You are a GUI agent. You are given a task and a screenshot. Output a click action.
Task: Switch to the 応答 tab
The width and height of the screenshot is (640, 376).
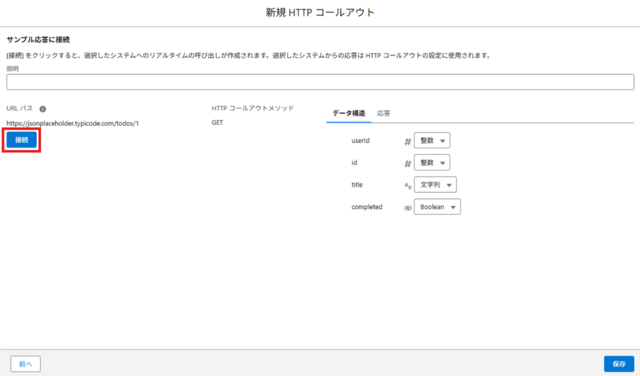[383, 113]
